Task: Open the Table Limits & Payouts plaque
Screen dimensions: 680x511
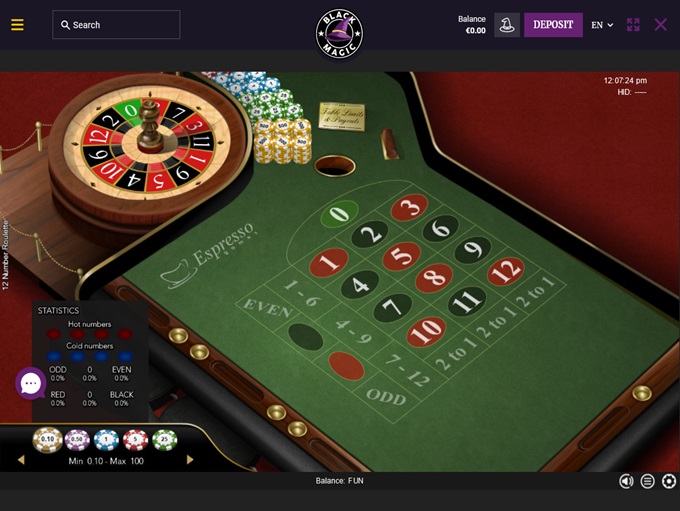Action: (342, 116)
